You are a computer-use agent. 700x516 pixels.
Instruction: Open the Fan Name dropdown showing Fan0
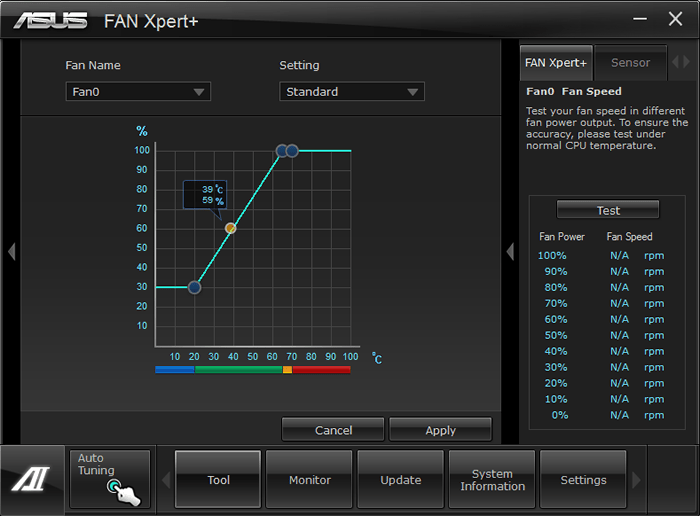138,92
